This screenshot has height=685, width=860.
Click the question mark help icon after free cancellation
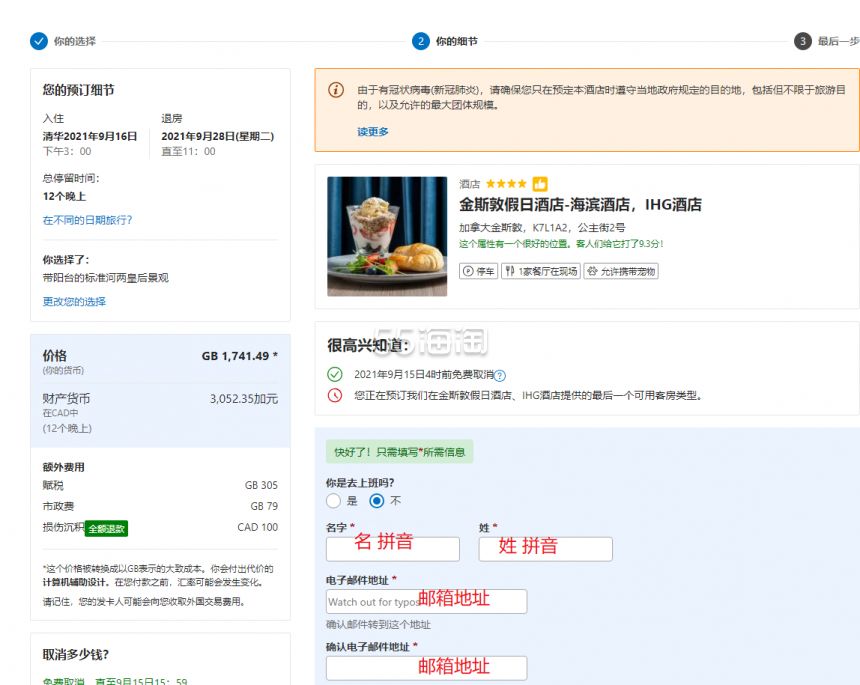[x=500, y=376]
